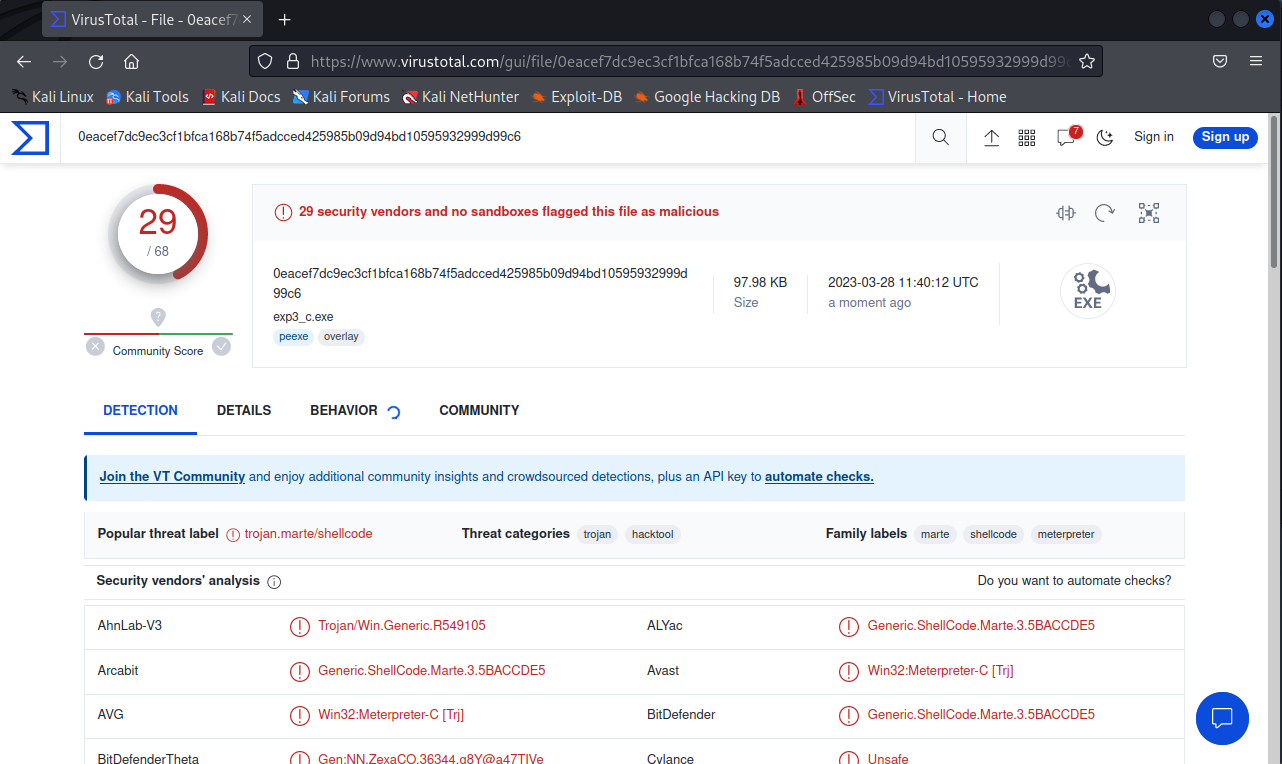Click the hacktool threat category tag
The image size is (1282, 764).
[653, 534]
